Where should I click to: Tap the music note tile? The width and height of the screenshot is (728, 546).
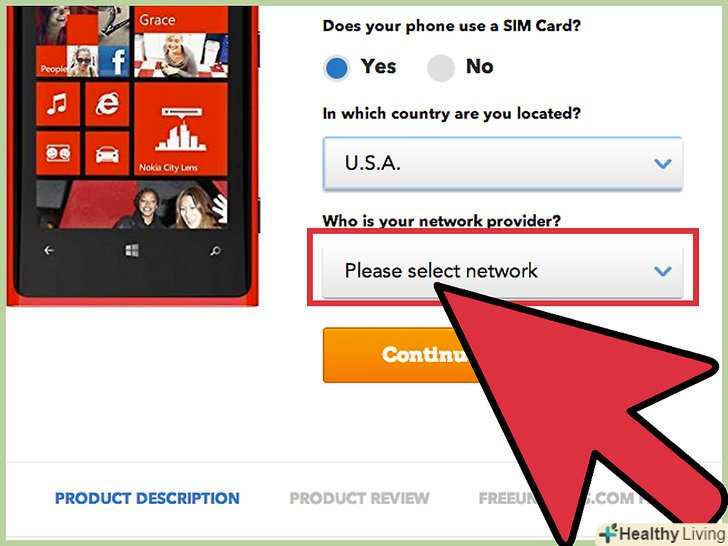coord(58,104)
